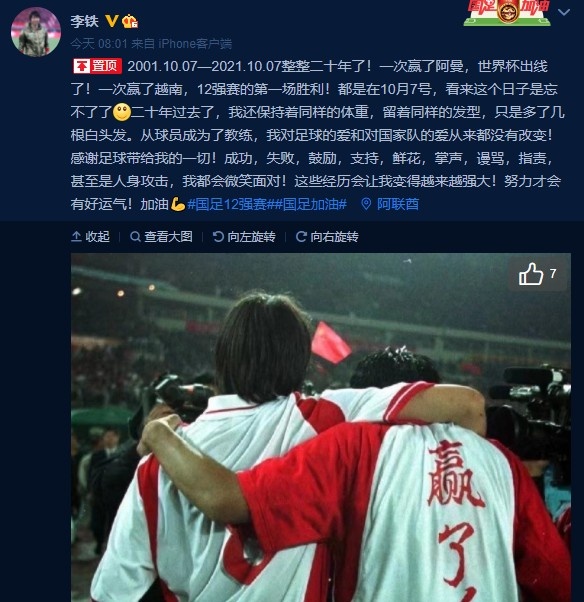Like the photo with thumbs-up icon
The image size is (584, 602).
click(x=531, y=274)
